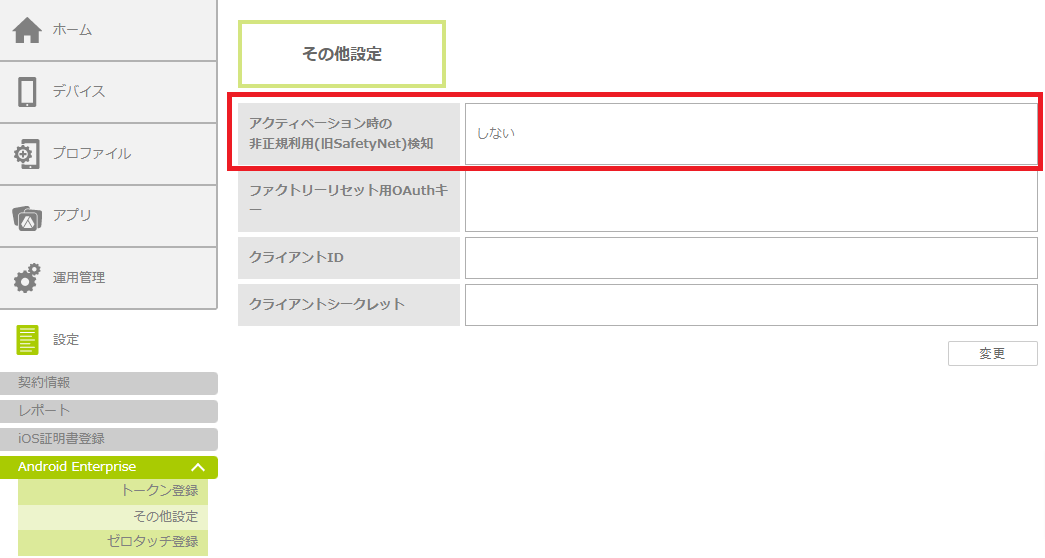This screenshot has height=558, width=1045.
Task: Click the Android Enterprise menu label
Action: 77,467
